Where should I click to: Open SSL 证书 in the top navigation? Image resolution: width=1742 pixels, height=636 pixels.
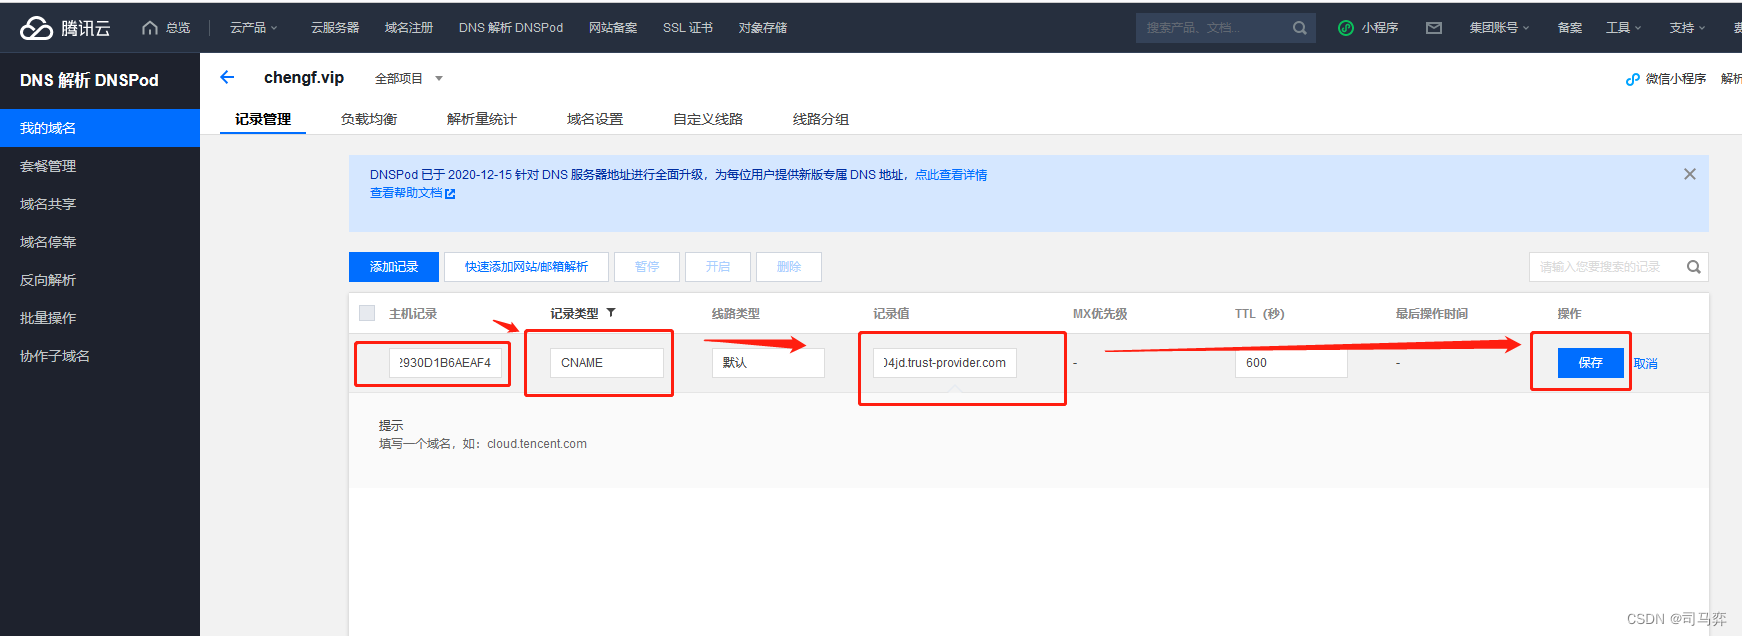687,28
